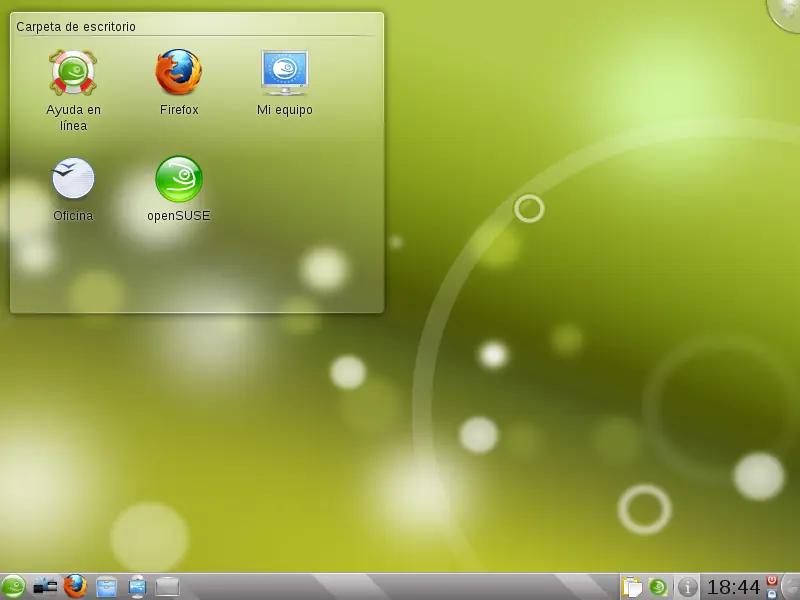Click the openSUSE label text
The height and width of the screenshot is (600, 800).
tap(179, 216)
